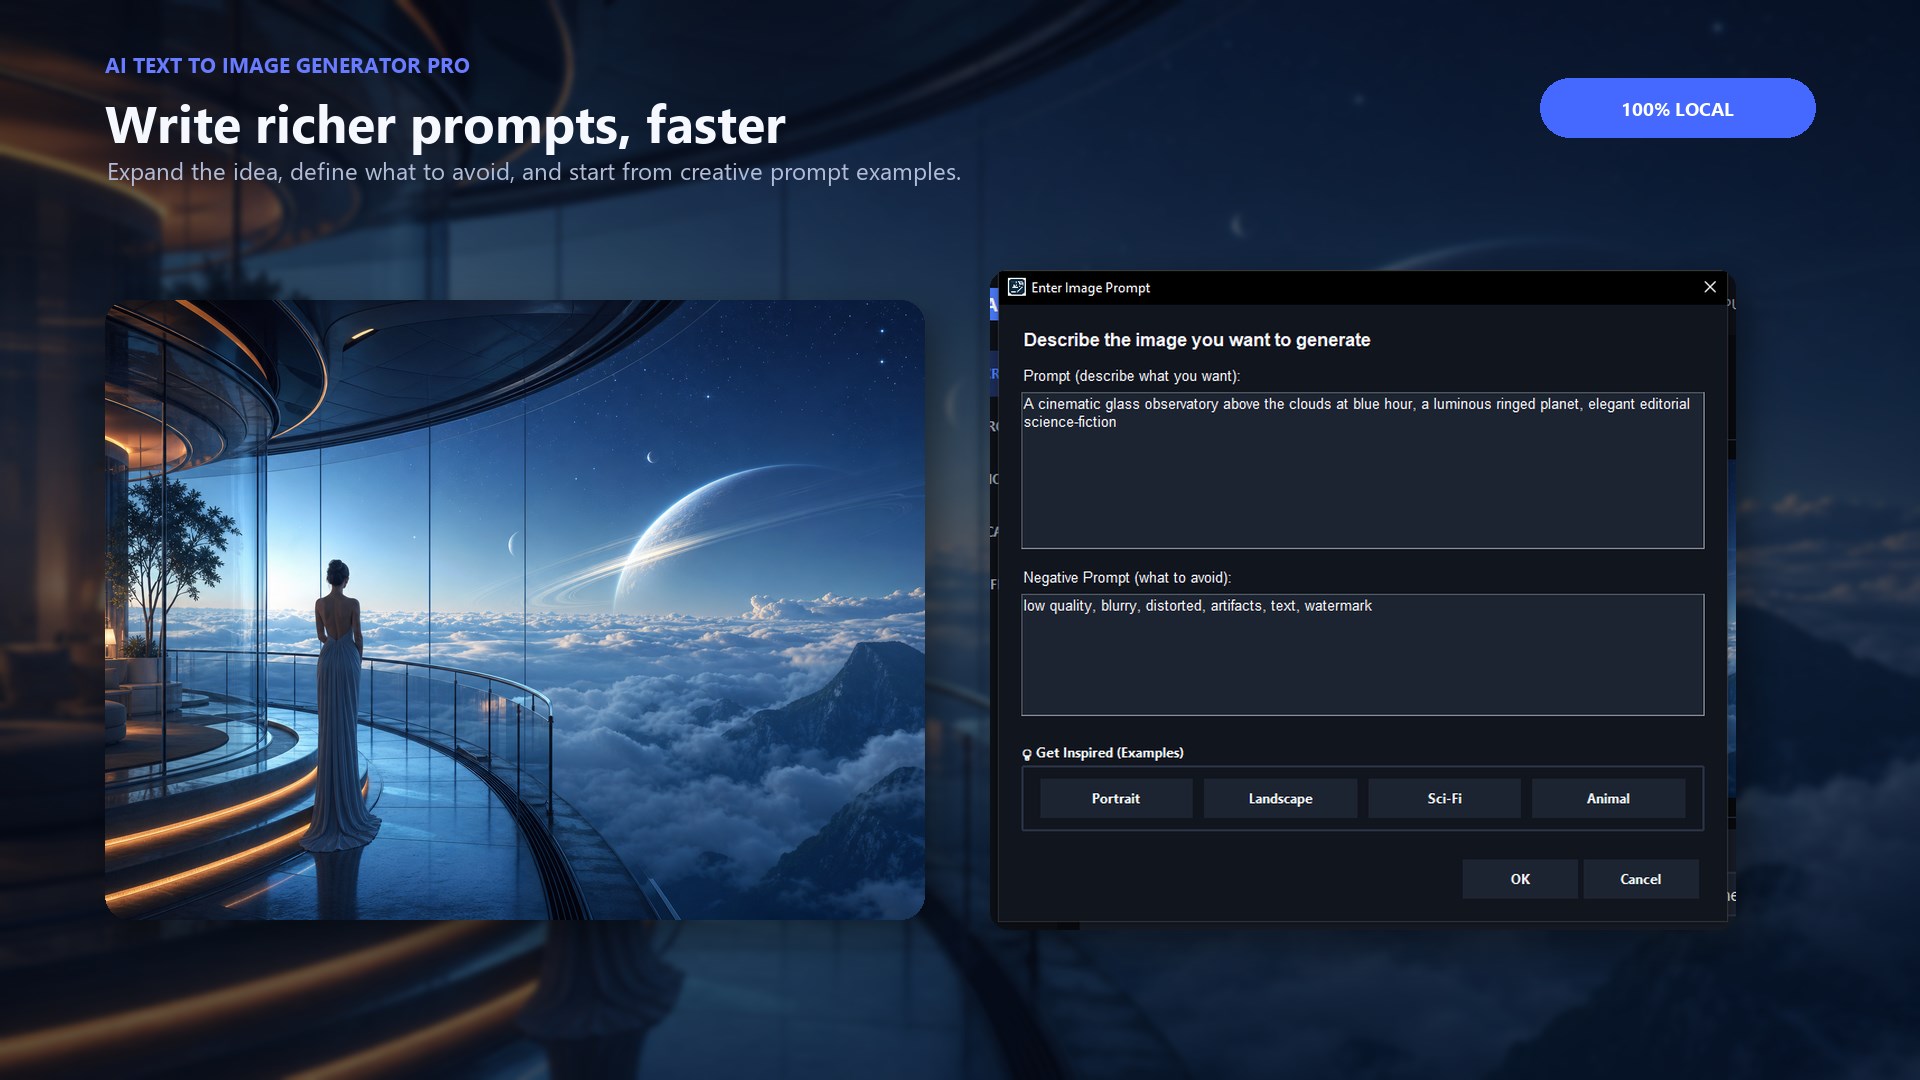
Task: Open the observatory sample image
Action: point(515,610)
